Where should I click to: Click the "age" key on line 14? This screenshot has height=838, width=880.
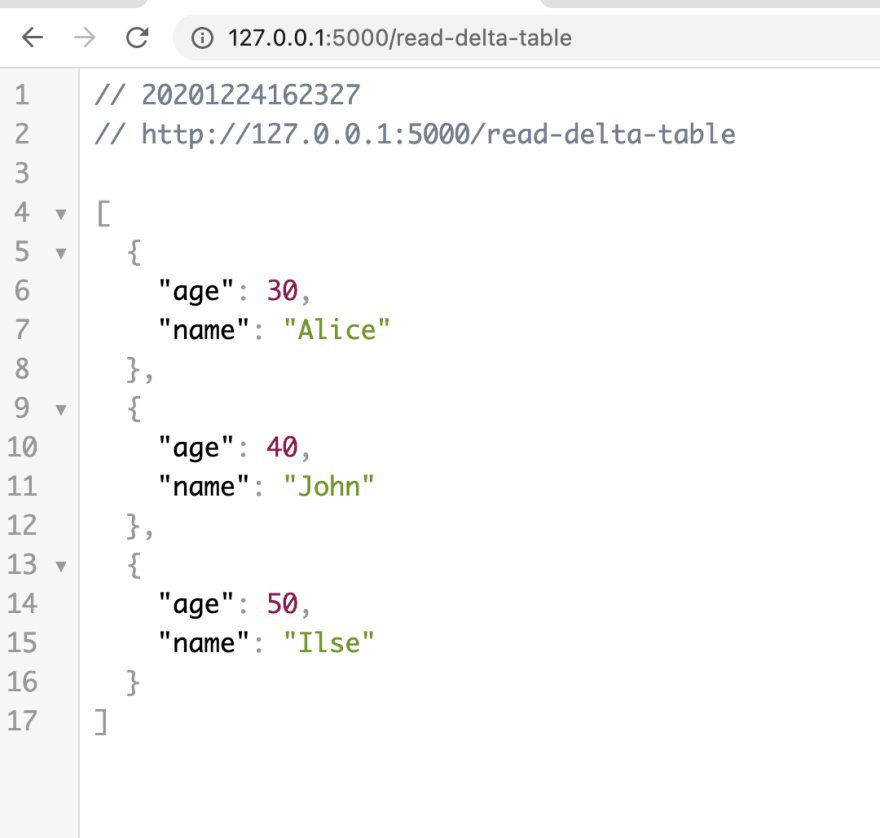pyautogui.click(x=195, y=605)
